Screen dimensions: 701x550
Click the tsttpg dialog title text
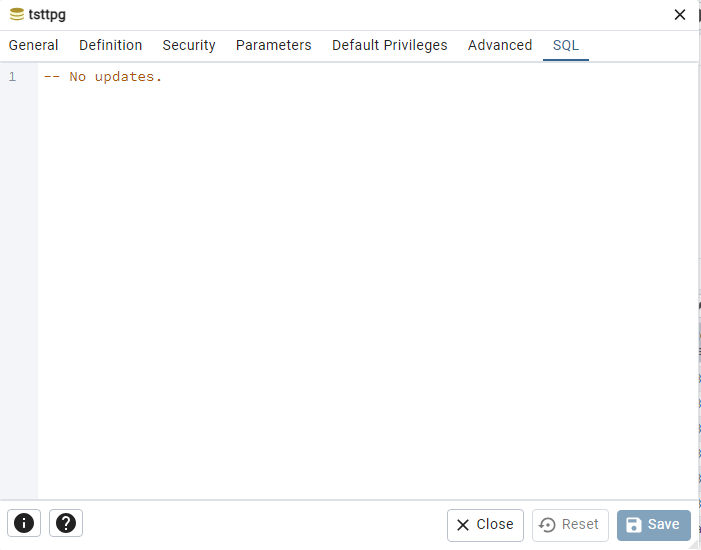click(x=47, y=15)
